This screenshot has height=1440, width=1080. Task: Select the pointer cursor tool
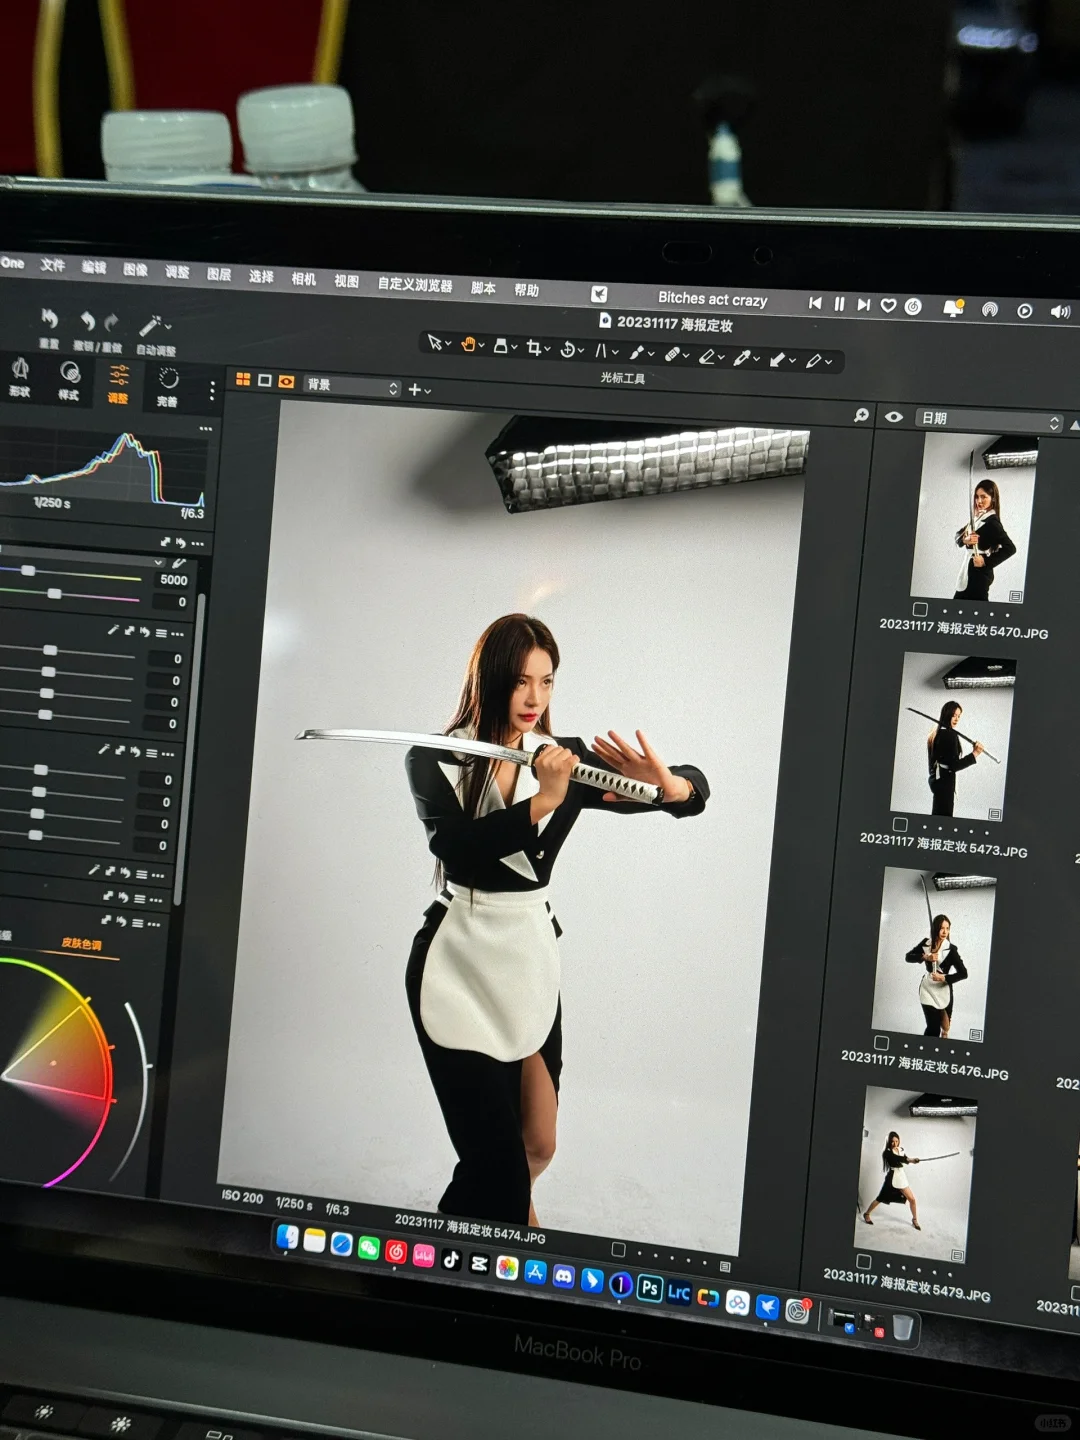point(435,342)
